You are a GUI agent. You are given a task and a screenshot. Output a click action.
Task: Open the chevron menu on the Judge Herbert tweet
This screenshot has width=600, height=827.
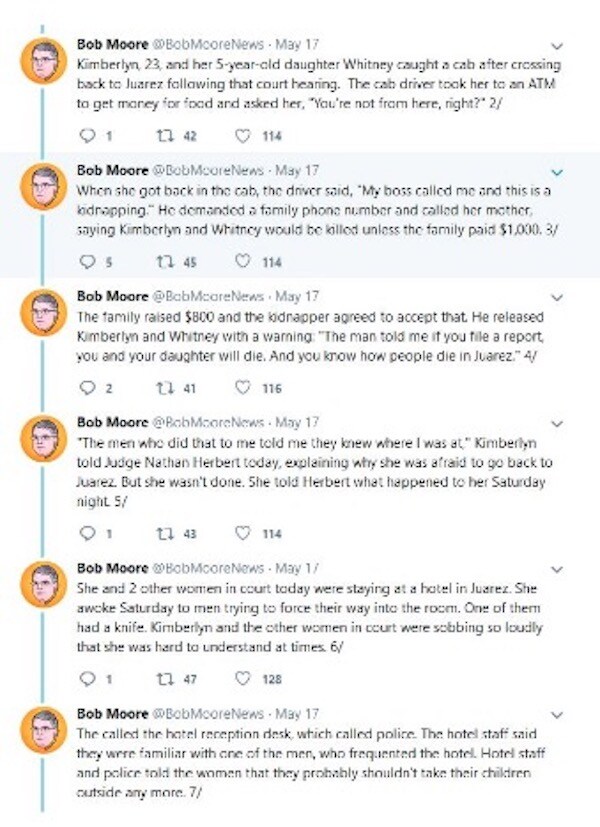(557, 423)
